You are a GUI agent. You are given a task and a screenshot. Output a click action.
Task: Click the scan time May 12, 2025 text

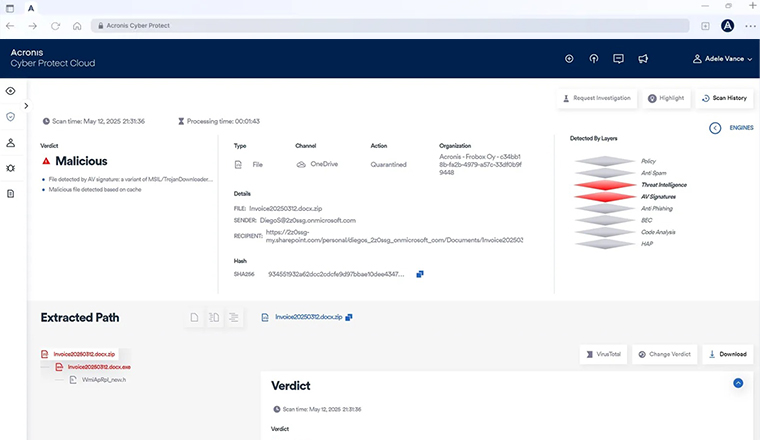click(x=98, y=121)
